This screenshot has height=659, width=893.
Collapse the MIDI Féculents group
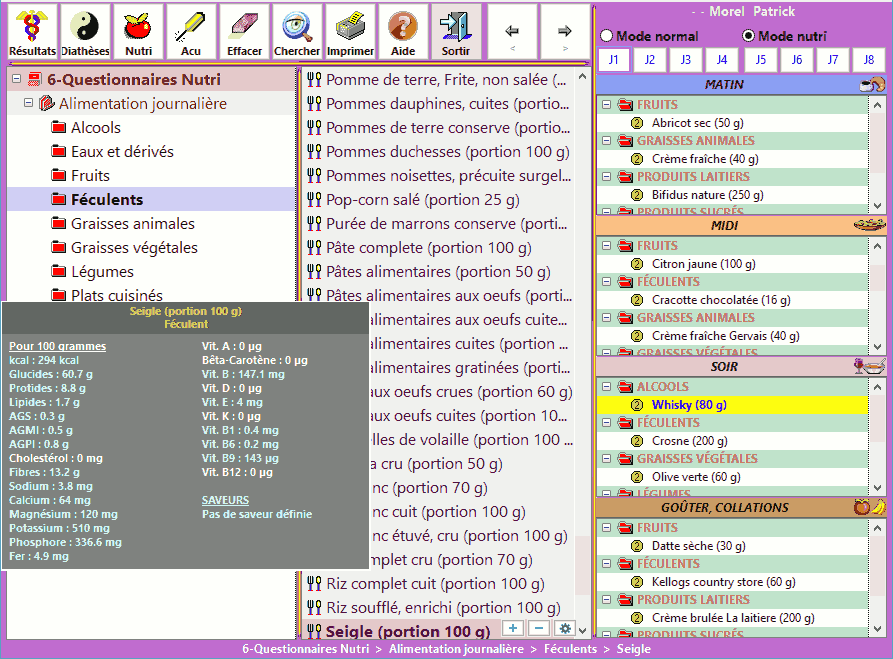tap(607, 282)
